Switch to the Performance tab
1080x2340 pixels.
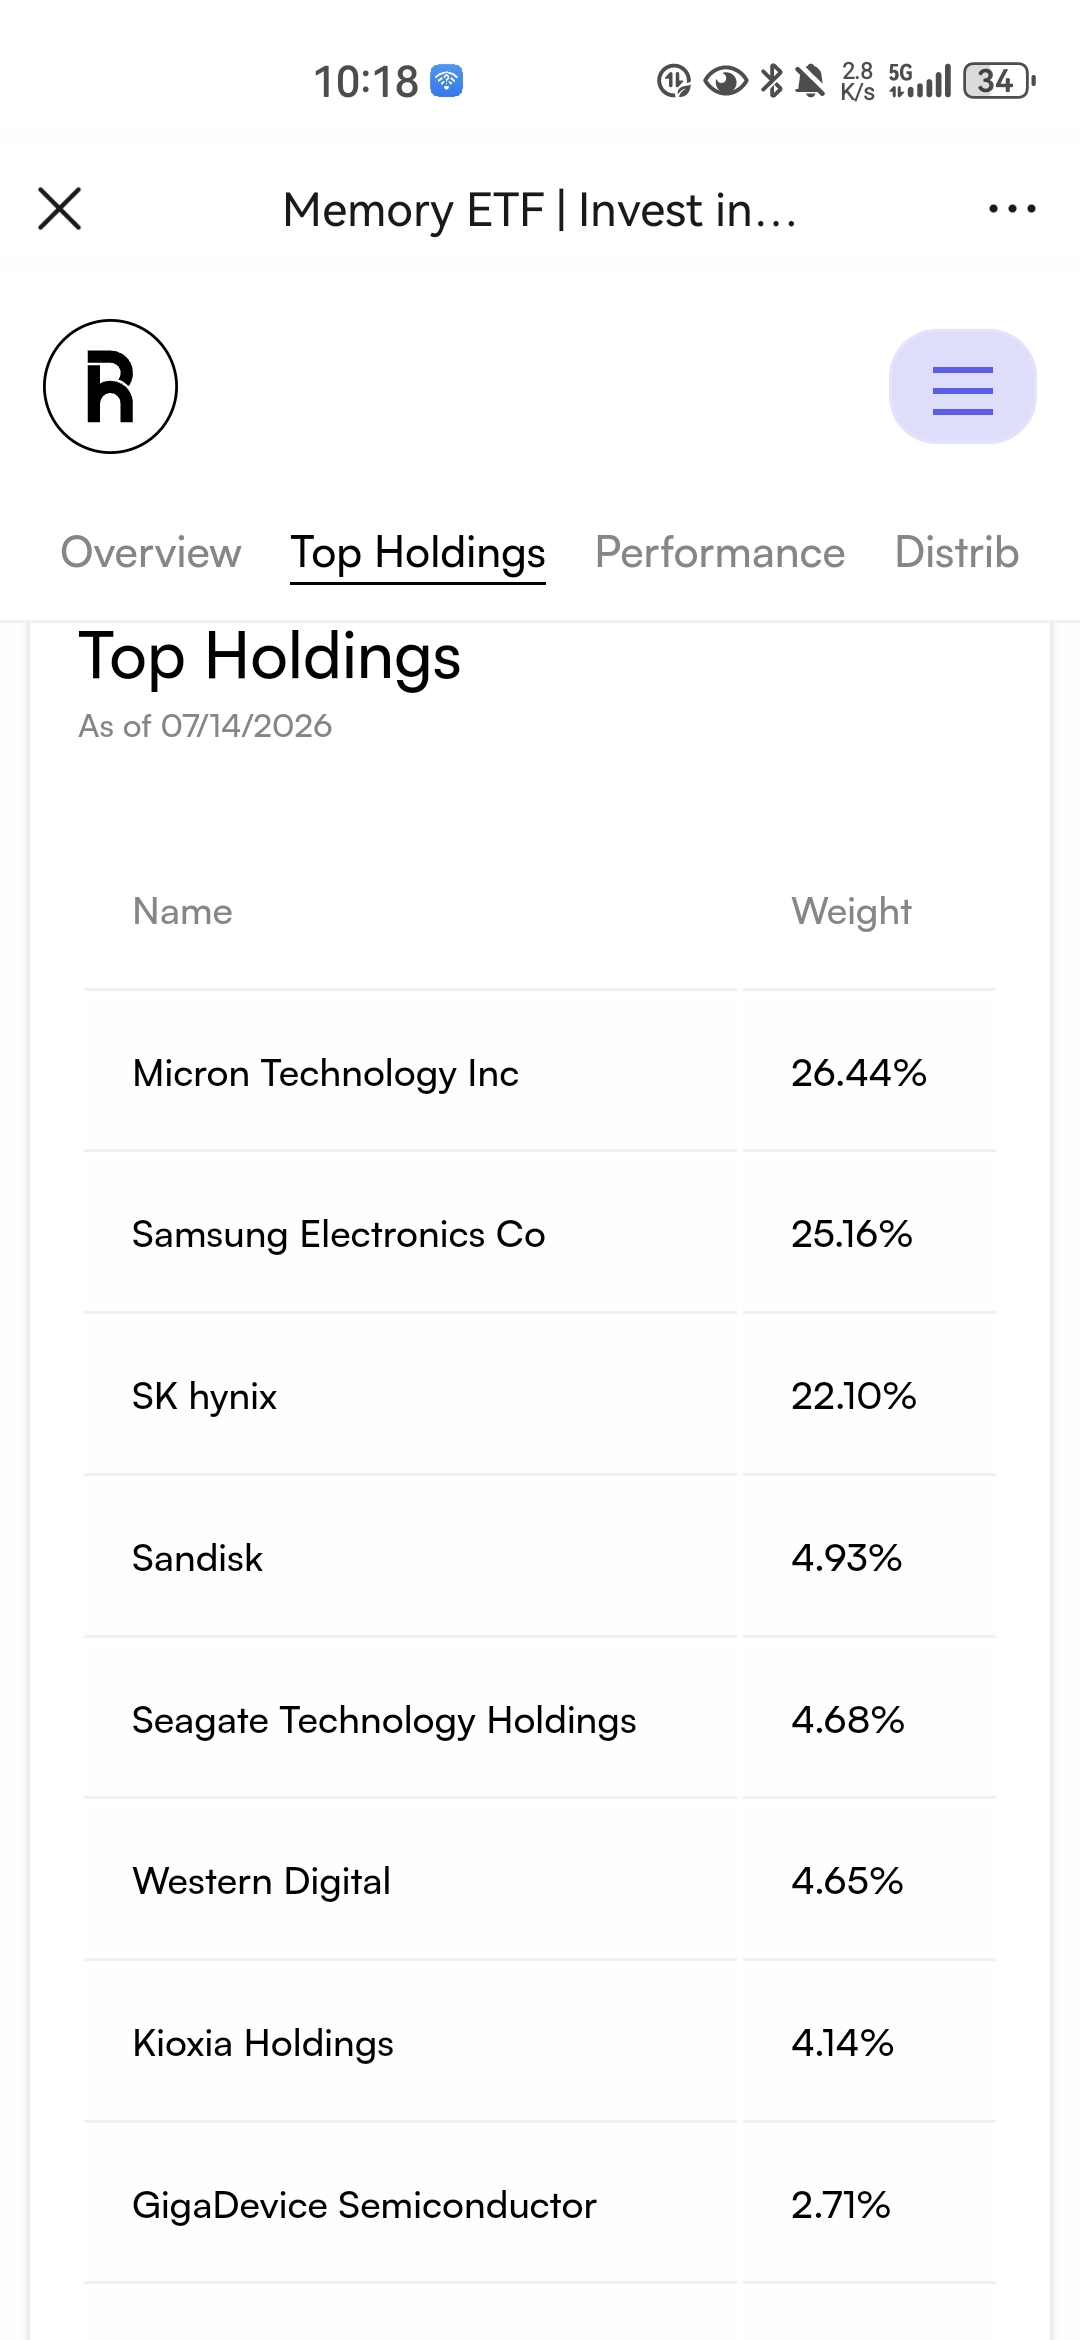[x=720, y=553]
